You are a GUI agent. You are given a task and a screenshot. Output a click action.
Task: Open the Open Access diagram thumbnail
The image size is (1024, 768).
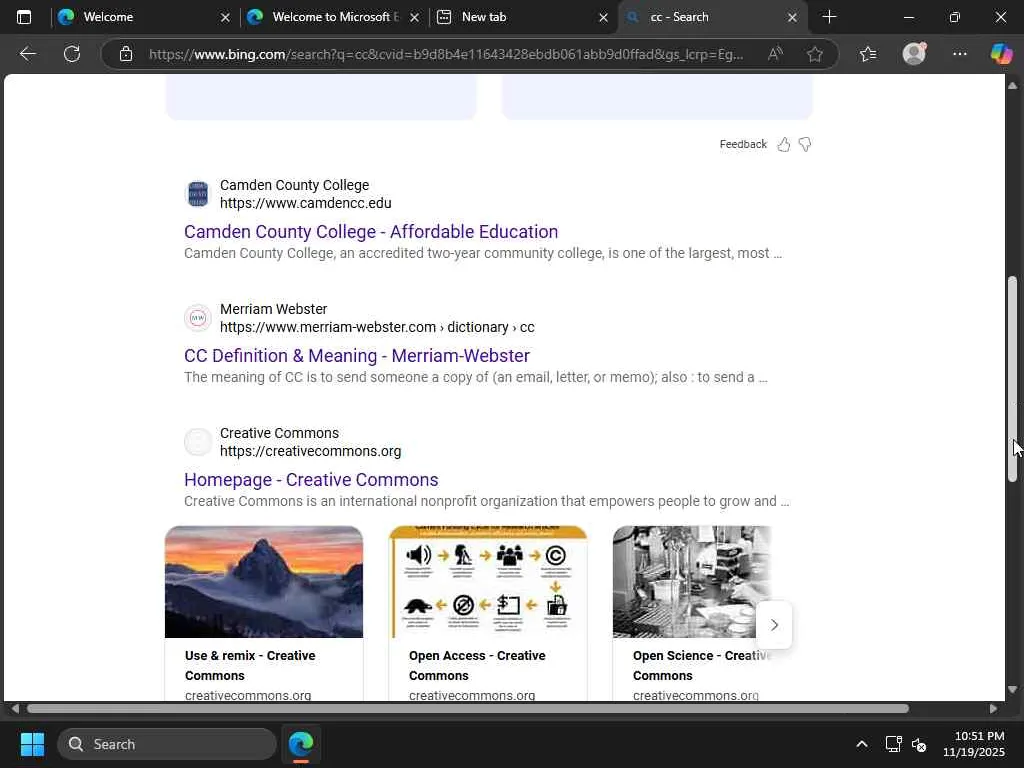tap(488, 582)
